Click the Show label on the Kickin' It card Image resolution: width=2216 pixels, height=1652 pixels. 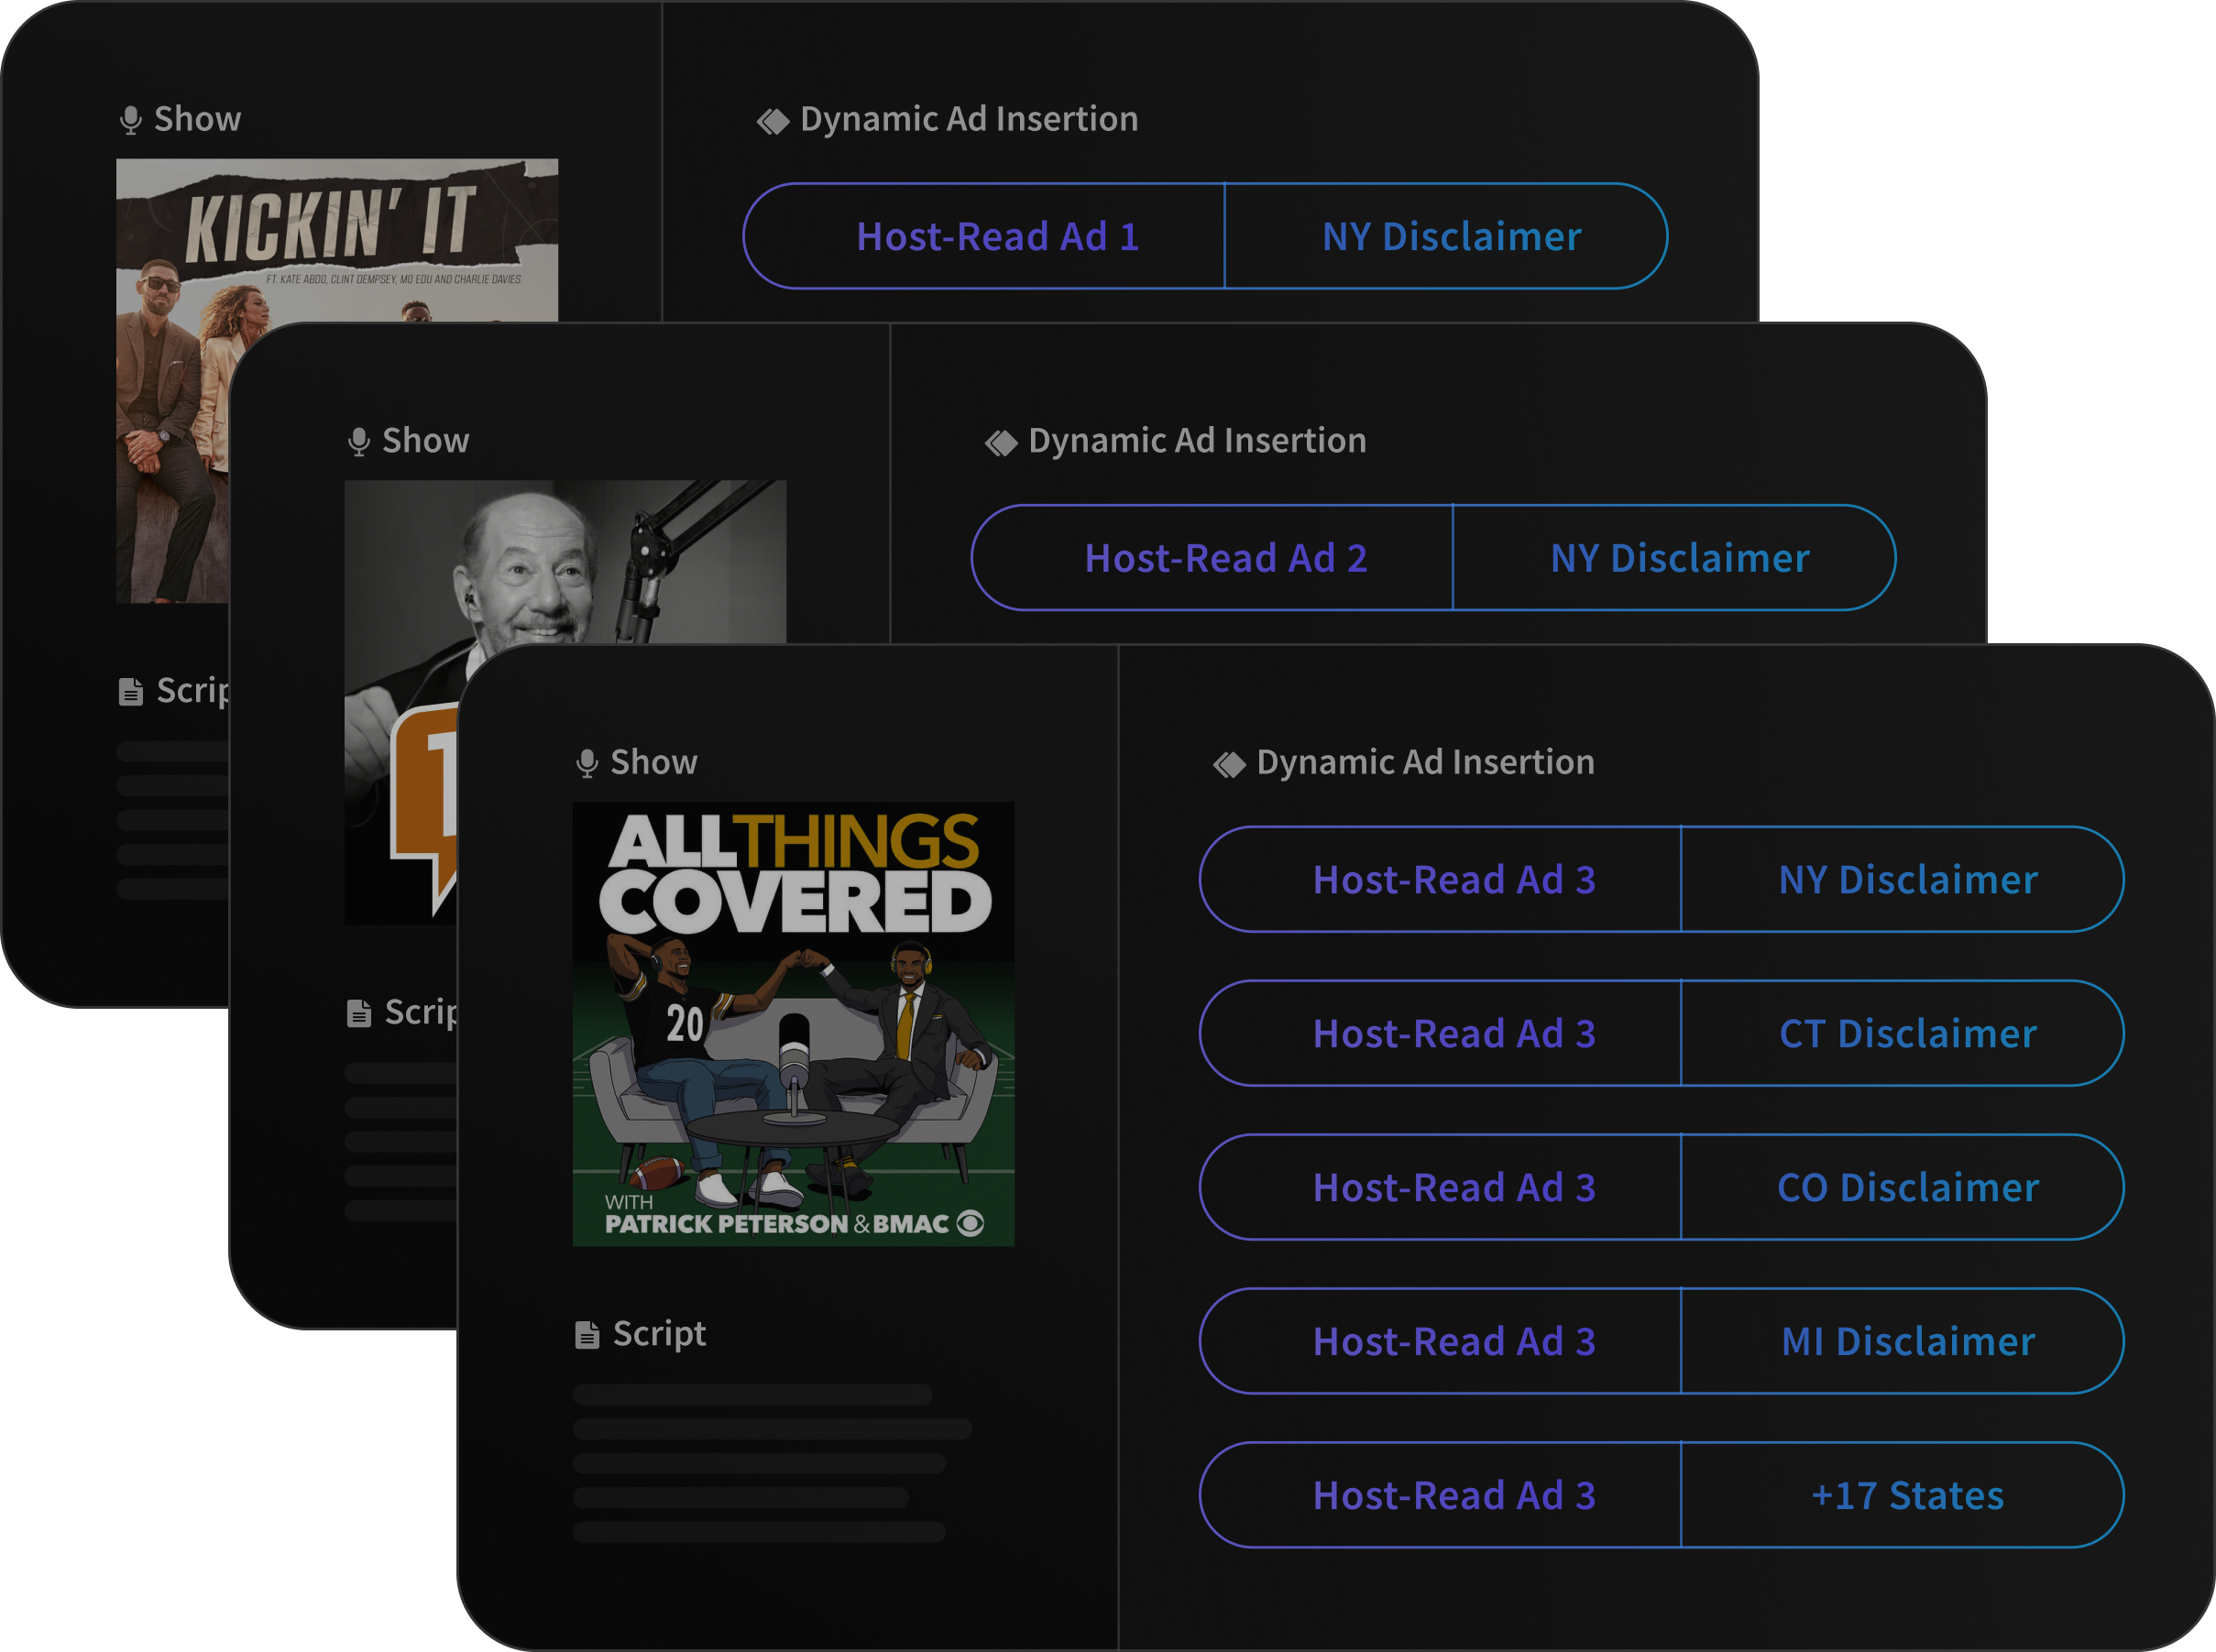tap(197, 119)
